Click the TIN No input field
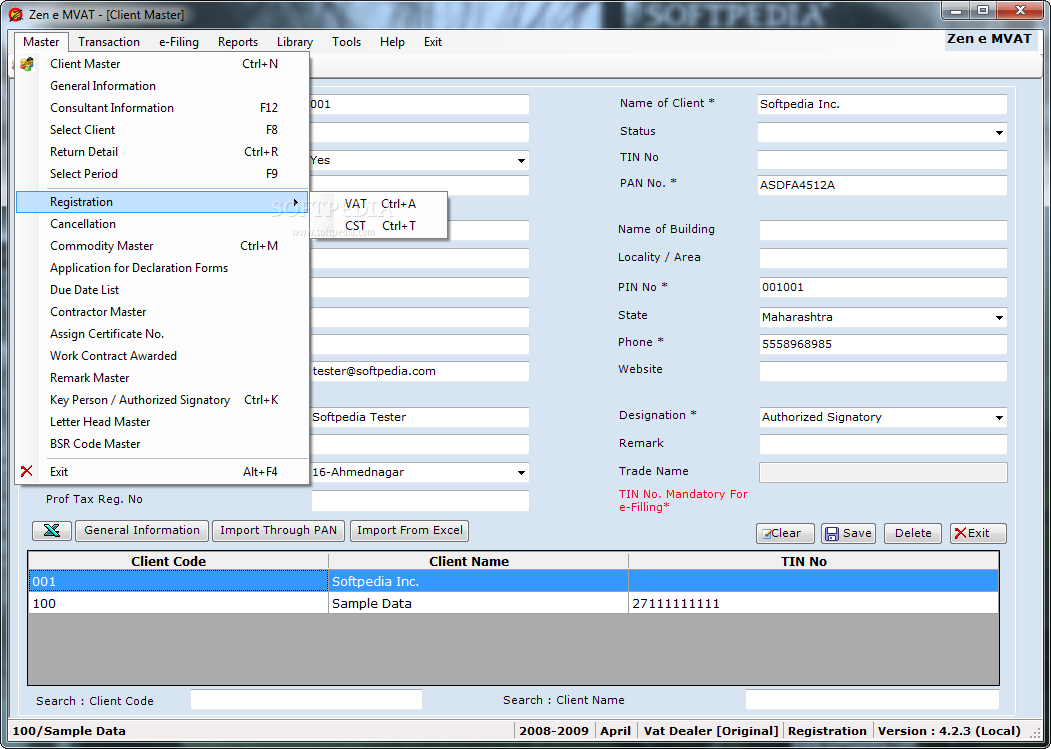 point(882,160)
